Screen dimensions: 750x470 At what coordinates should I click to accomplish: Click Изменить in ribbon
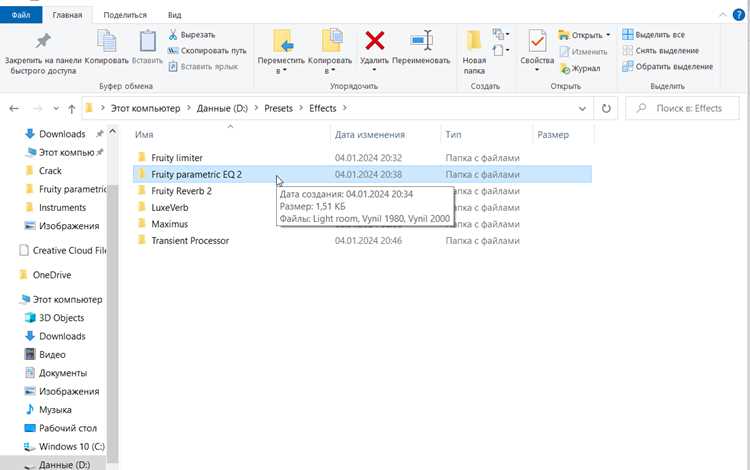(584, 52)
